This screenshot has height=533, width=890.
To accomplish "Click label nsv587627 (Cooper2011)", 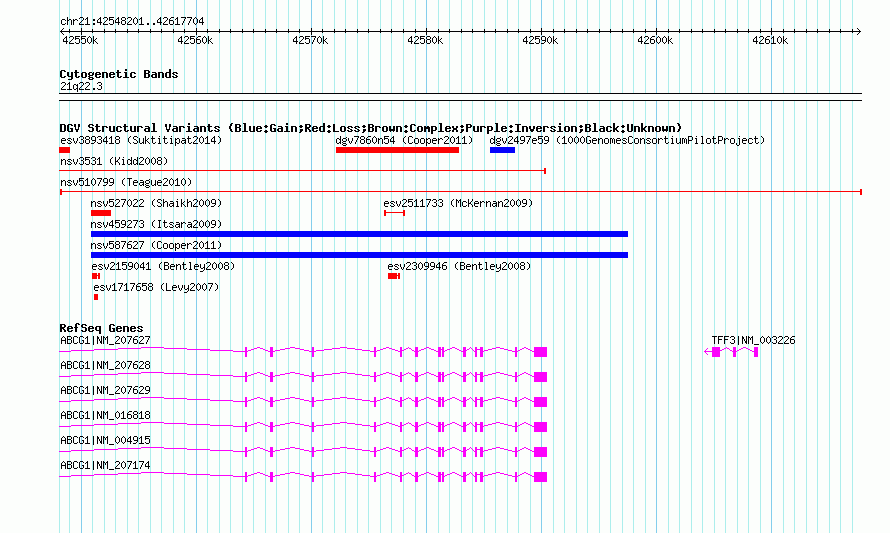I will (x=156, y=245).
